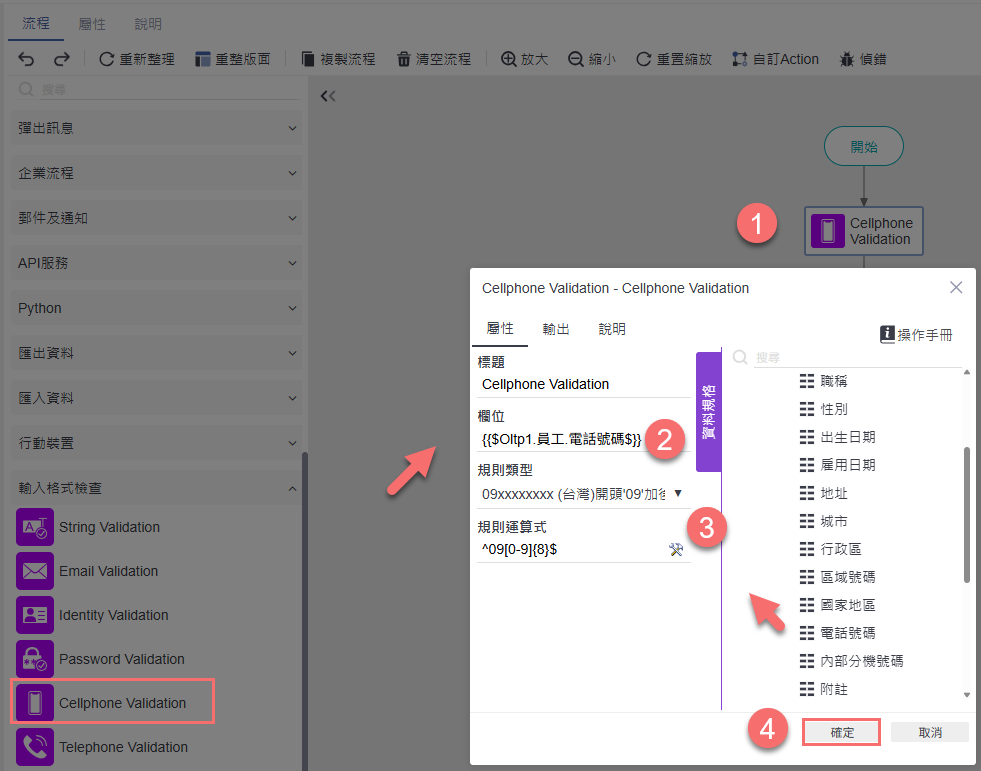Select the String Validation icon
Screen dimensions: 981x771
click(x=35, y=527)
